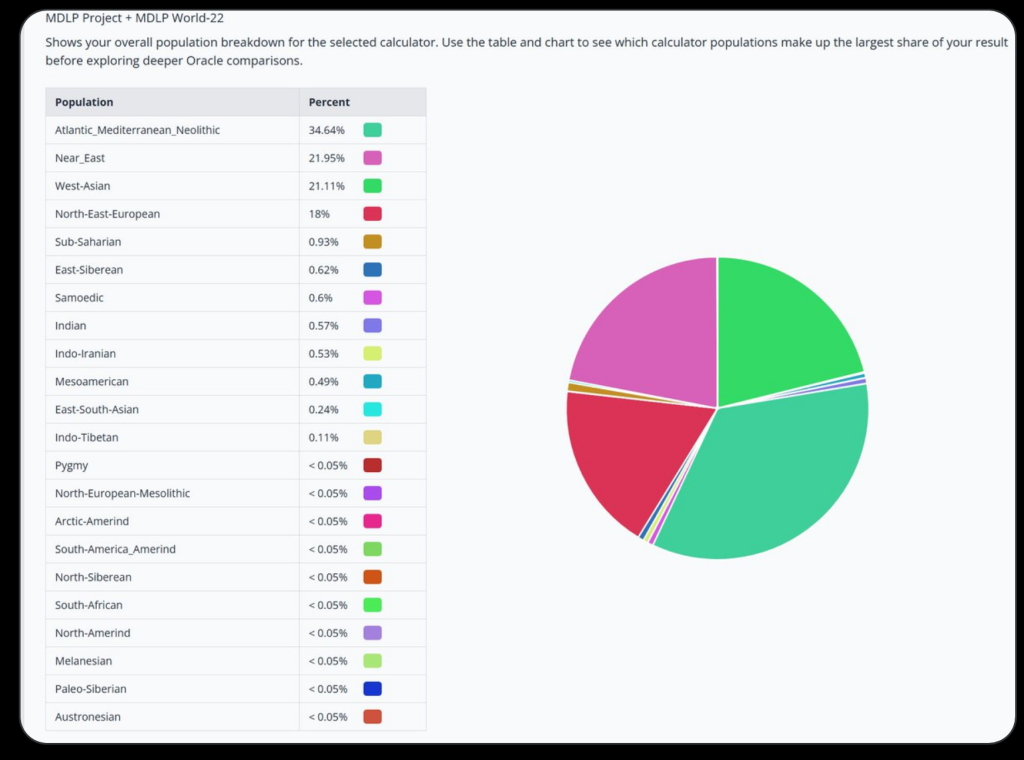Screen dimensions: 1024x760
Task: Select the Austronesian population name
Action: [x=88, y=717]
